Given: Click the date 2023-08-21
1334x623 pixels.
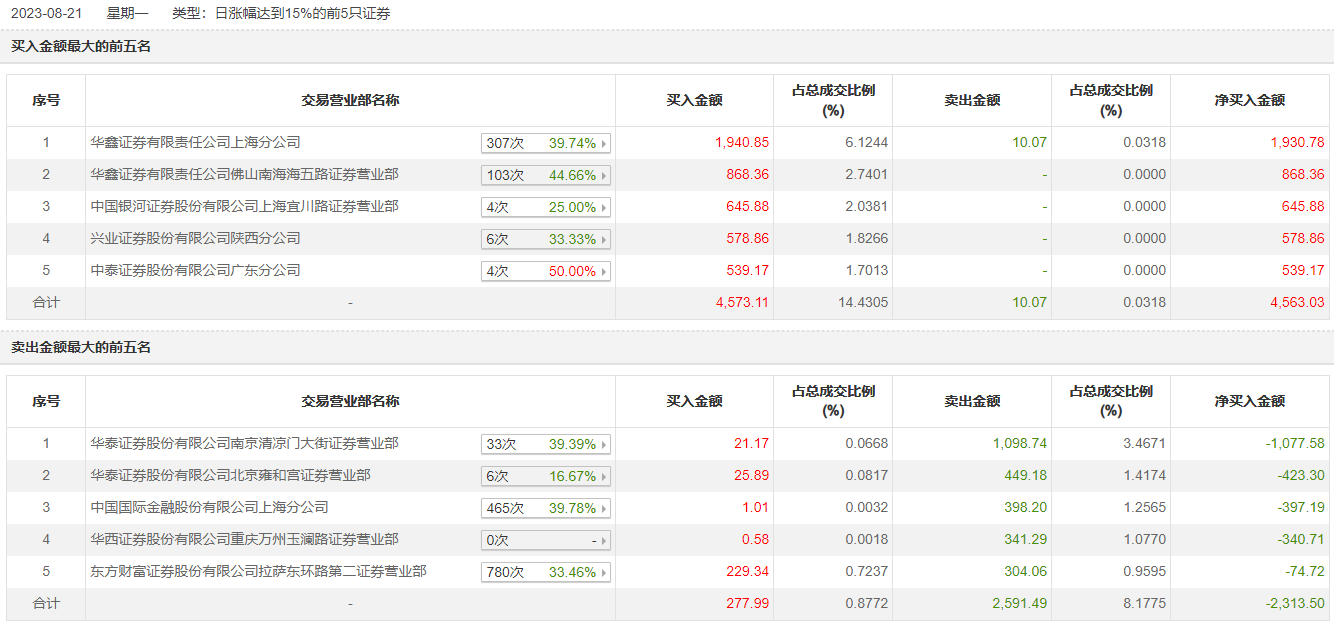Looking at the screenshot, I should (x=46, y=14).
